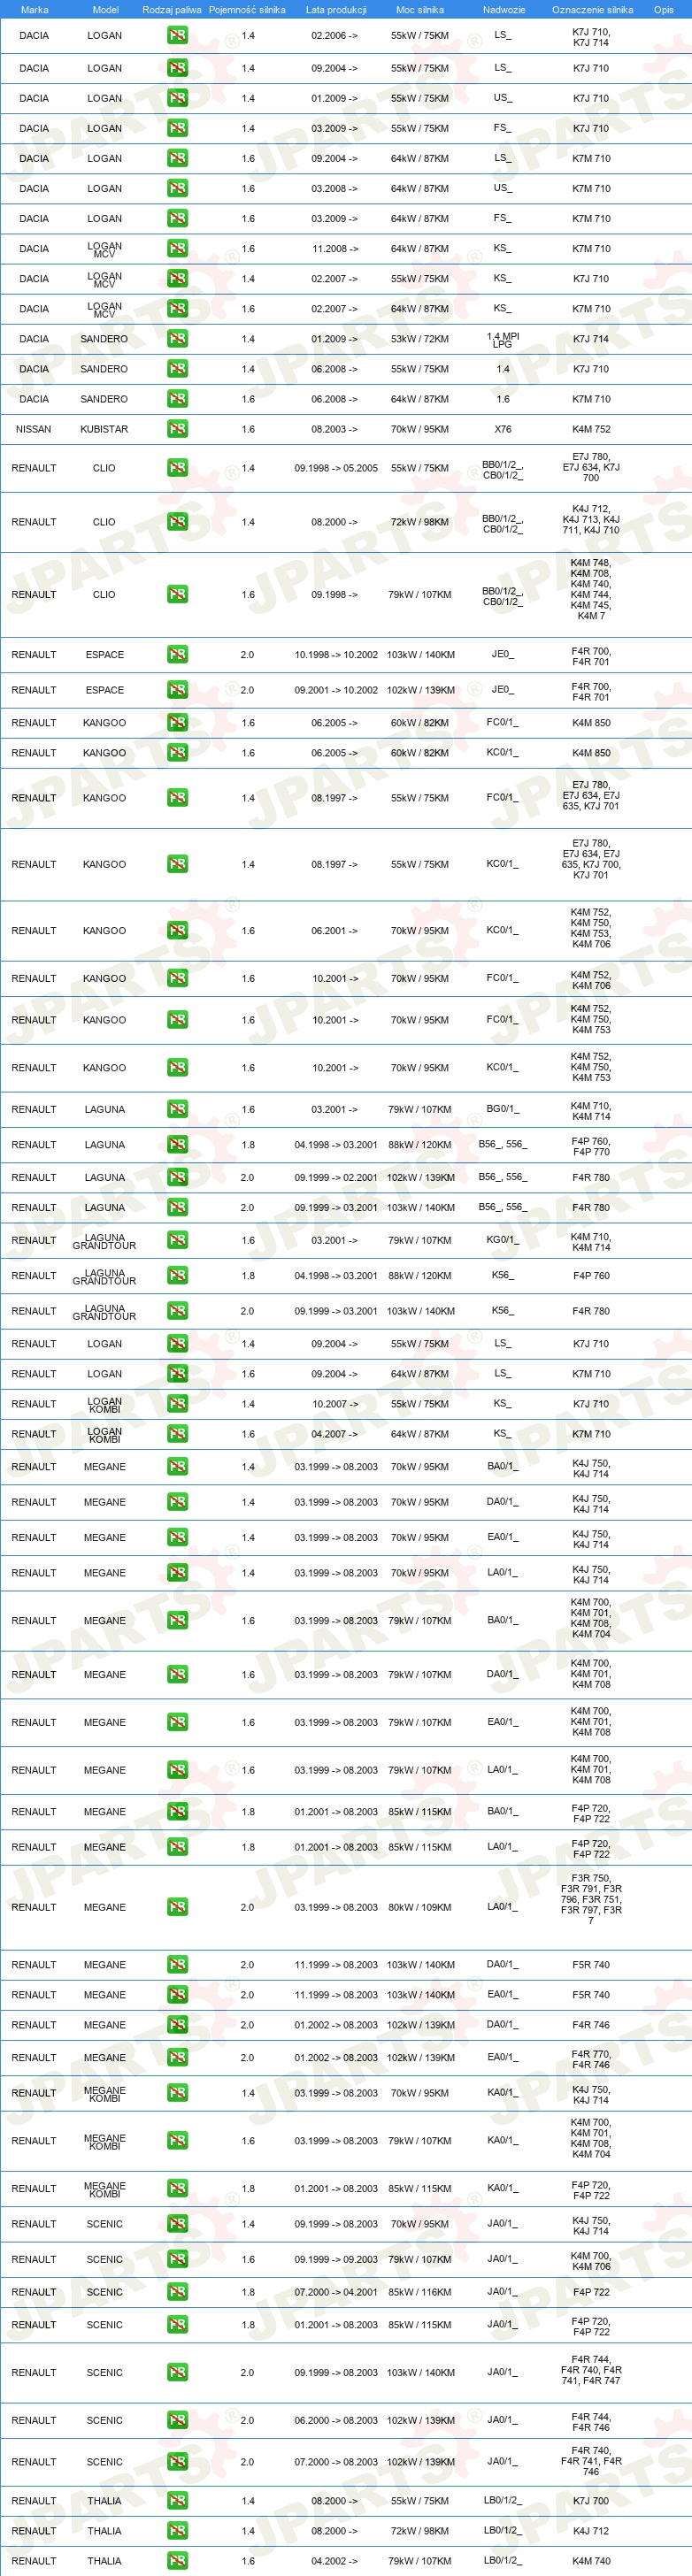692x2576 pixels.
Task: Click fuel icon in Espace 10.1998 -> 10.2002 row
Action: click(x=177, y=655)
